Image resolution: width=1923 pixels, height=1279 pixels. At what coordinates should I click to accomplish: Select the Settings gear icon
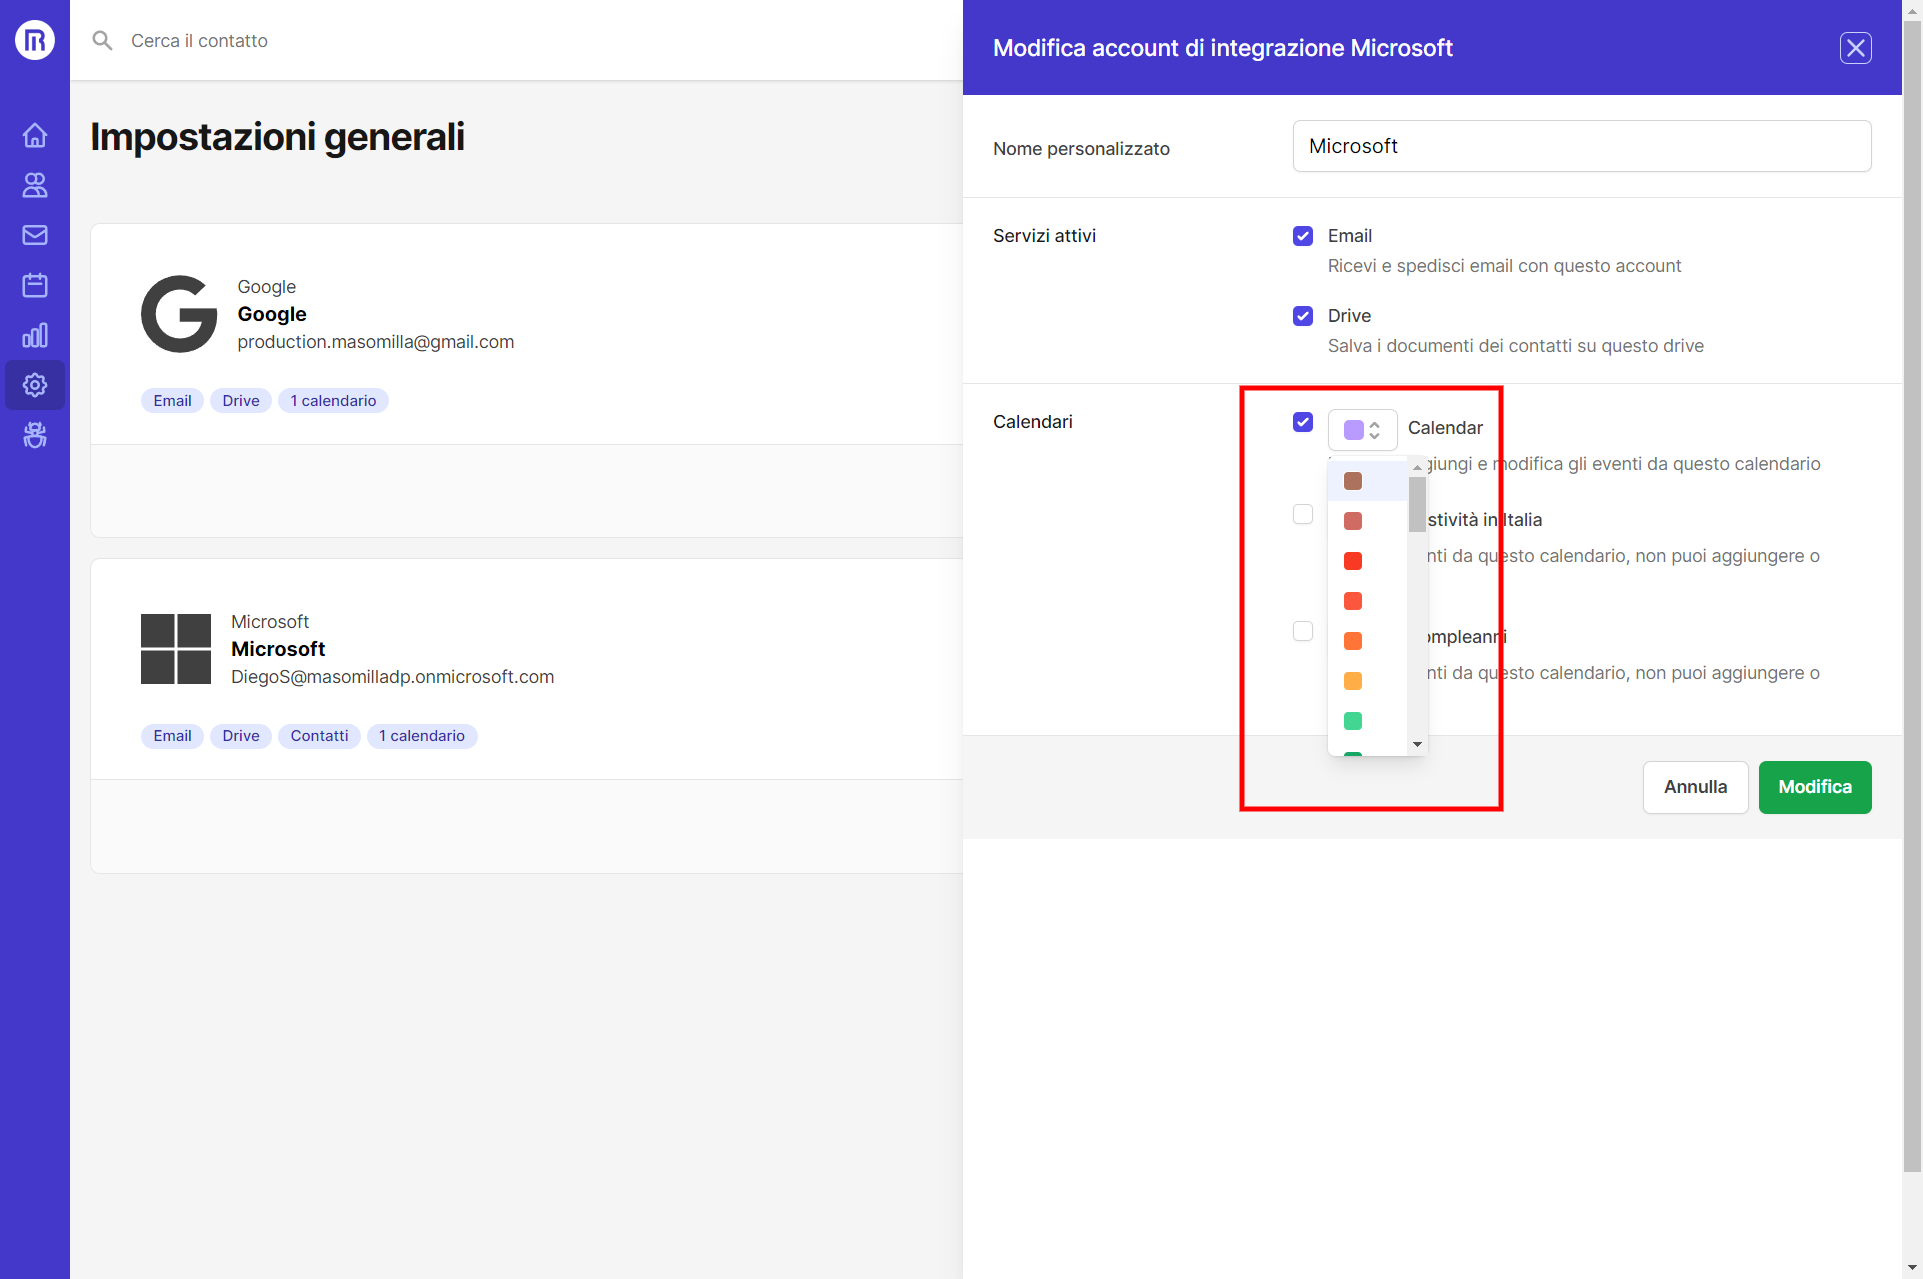click(34, 385)
